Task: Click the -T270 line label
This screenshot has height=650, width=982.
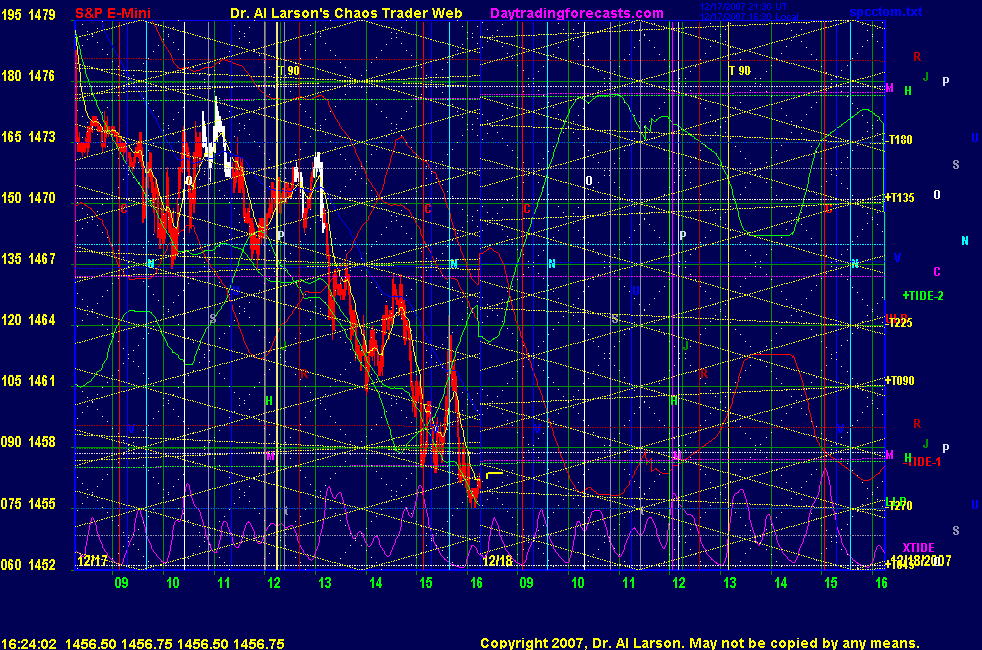Action: coord(900,505)
